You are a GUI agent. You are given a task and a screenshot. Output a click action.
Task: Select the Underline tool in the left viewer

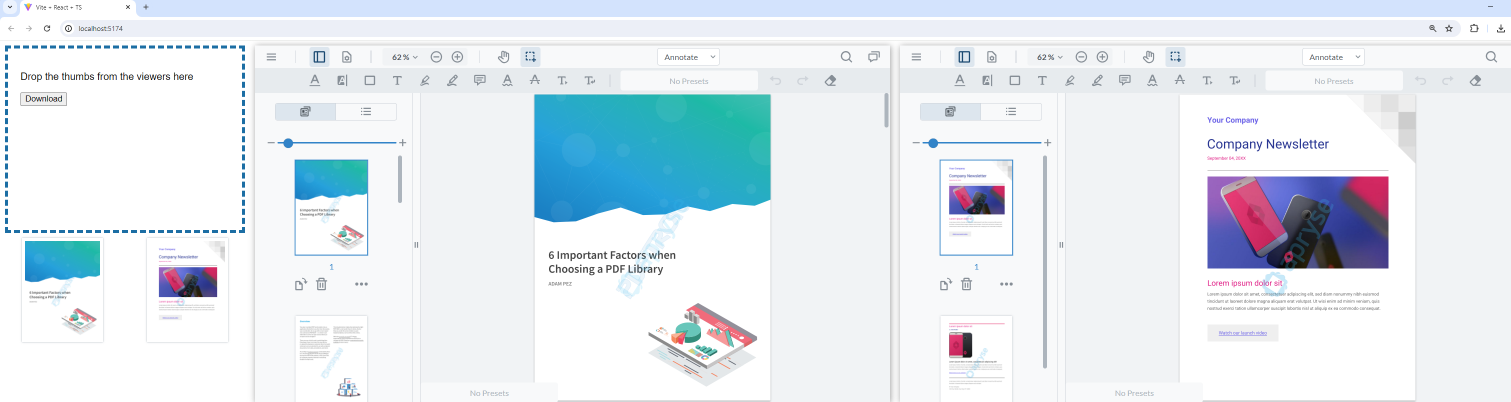pos(315,80)
